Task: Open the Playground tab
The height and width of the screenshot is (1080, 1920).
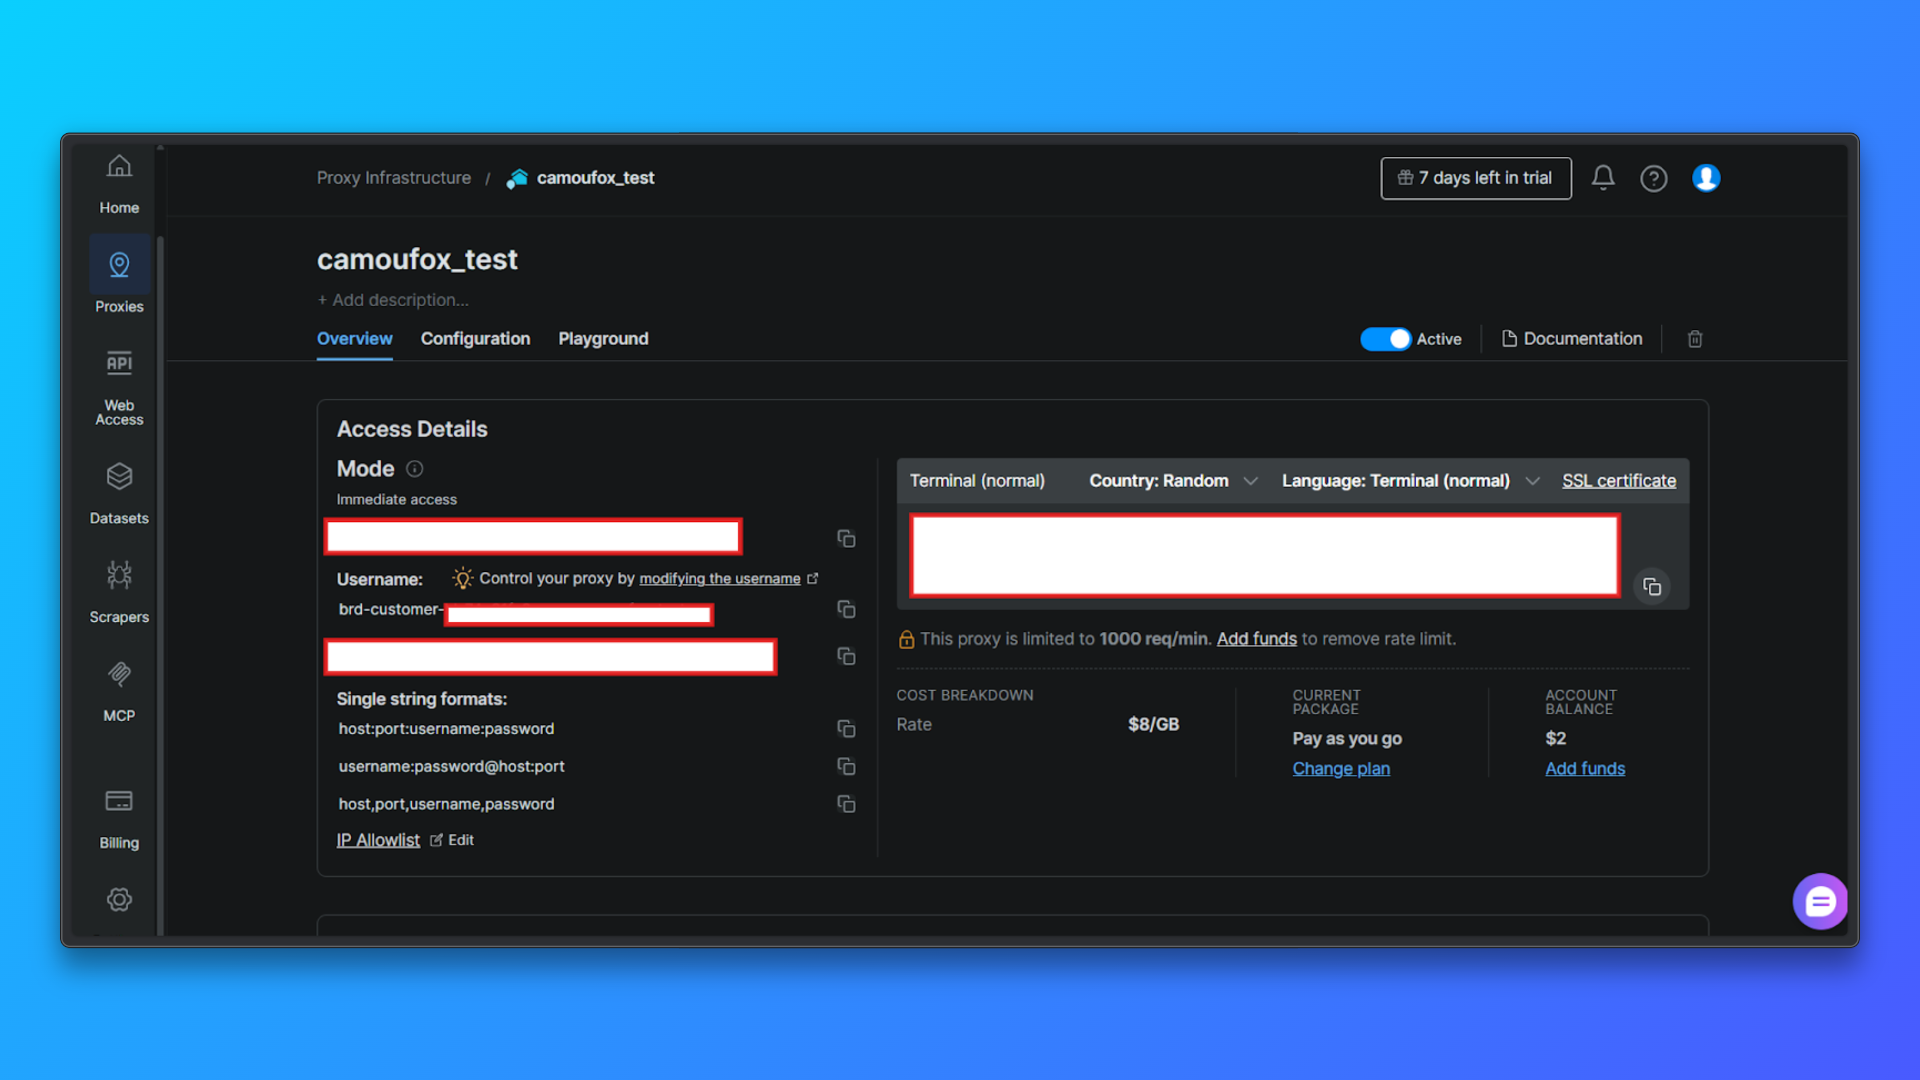Action: [603, 338]
